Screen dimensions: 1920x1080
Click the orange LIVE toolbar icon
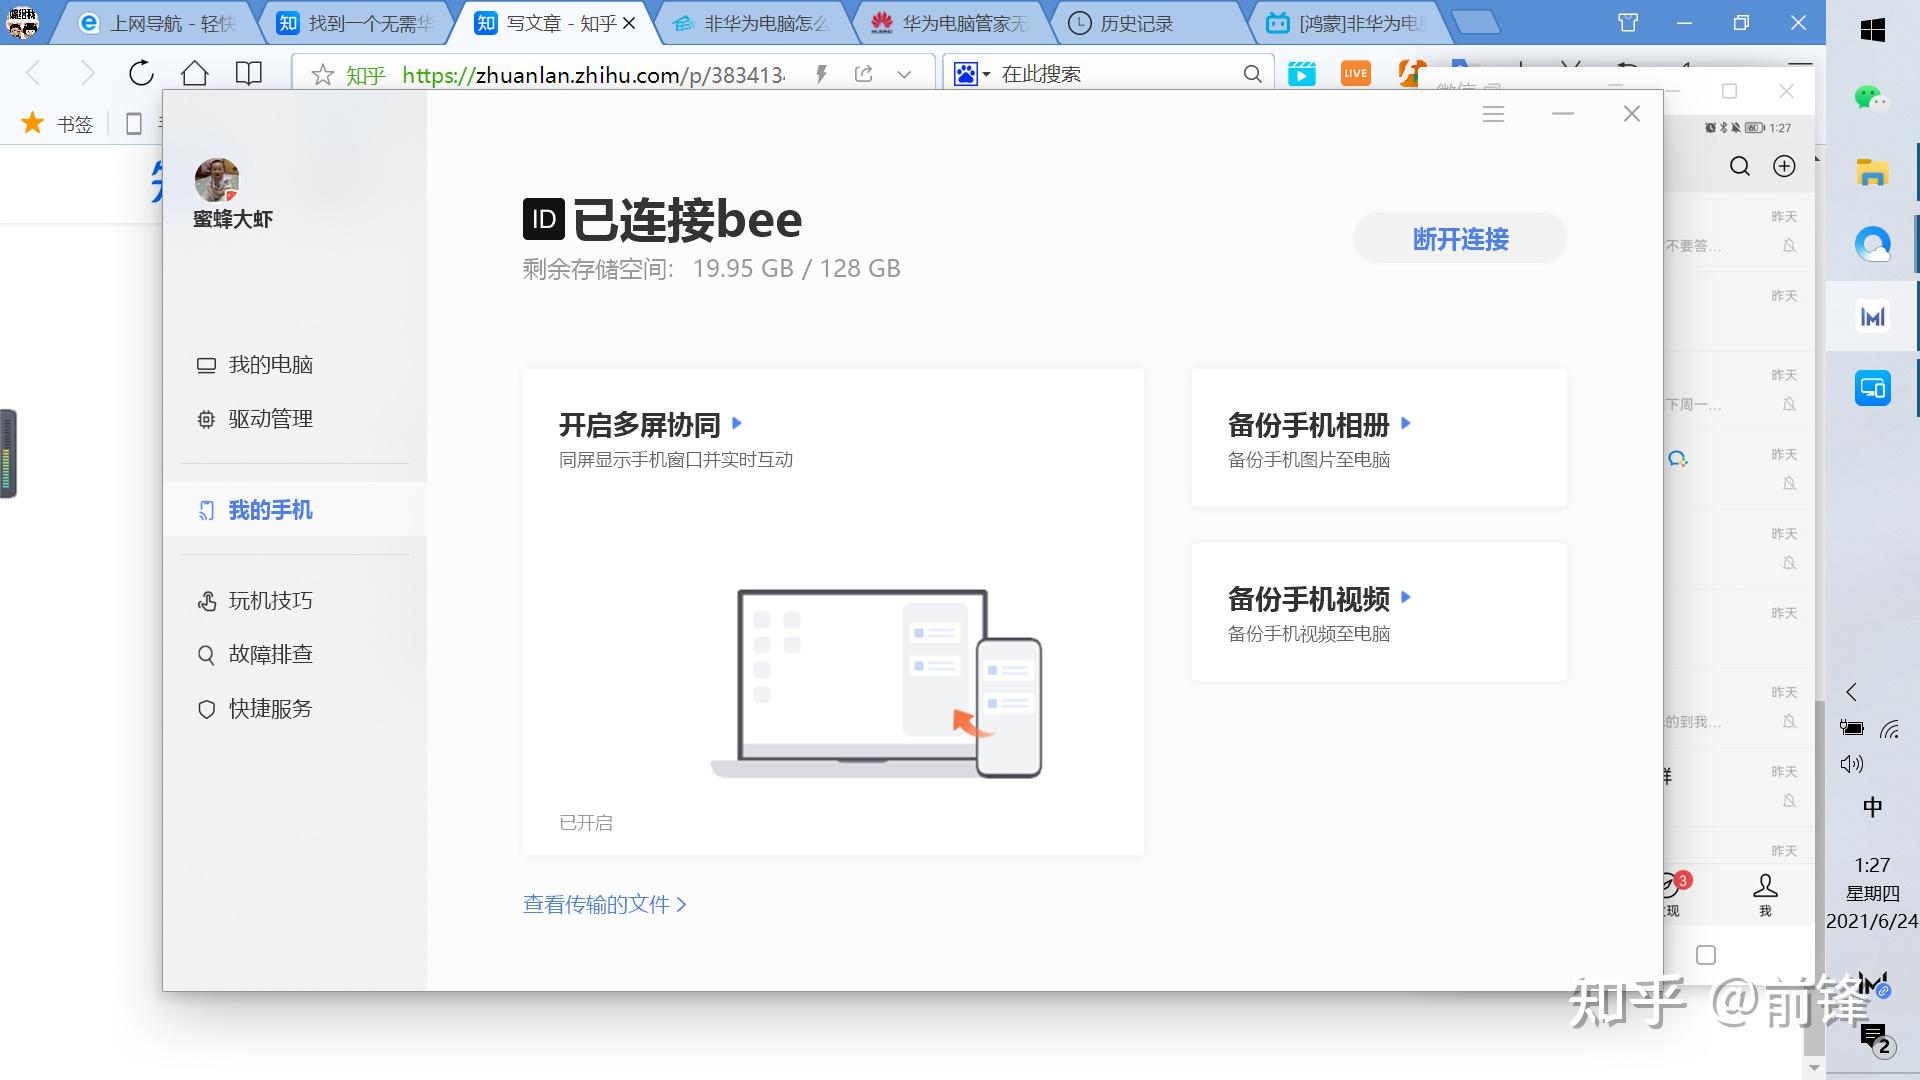click(1356, 73)
